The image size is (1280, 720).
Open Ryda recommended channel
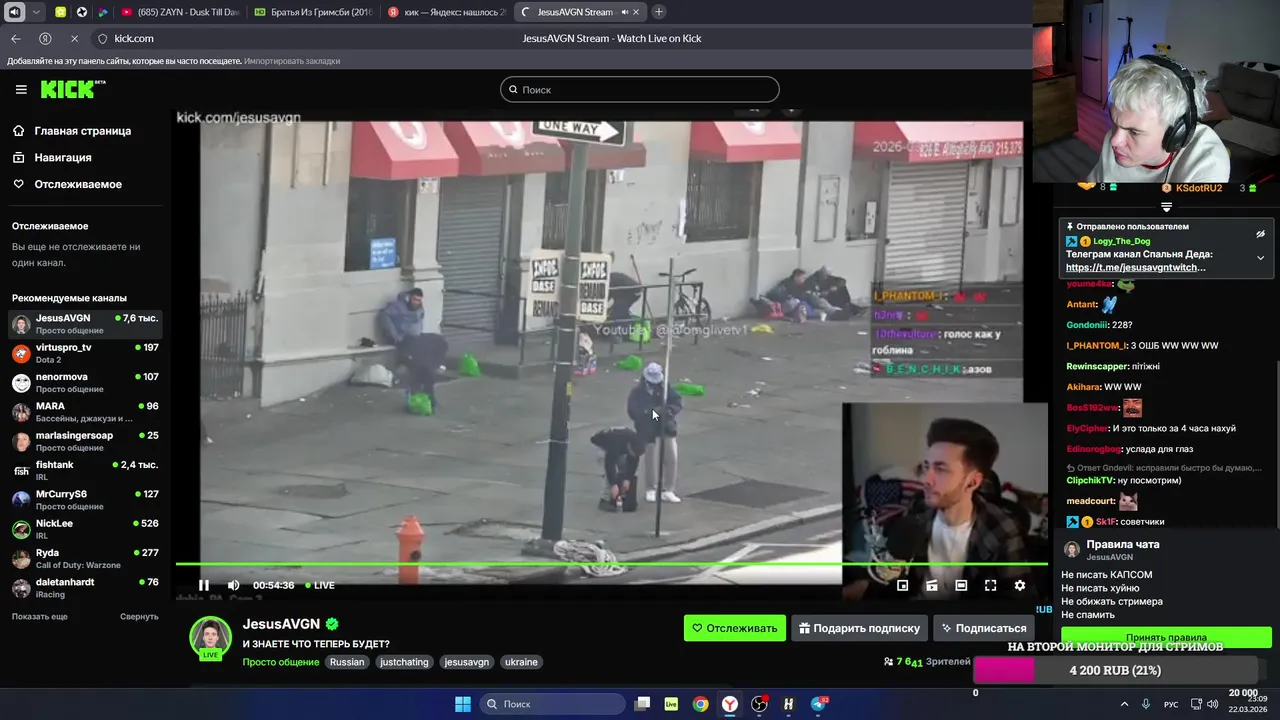coord(85,558)
